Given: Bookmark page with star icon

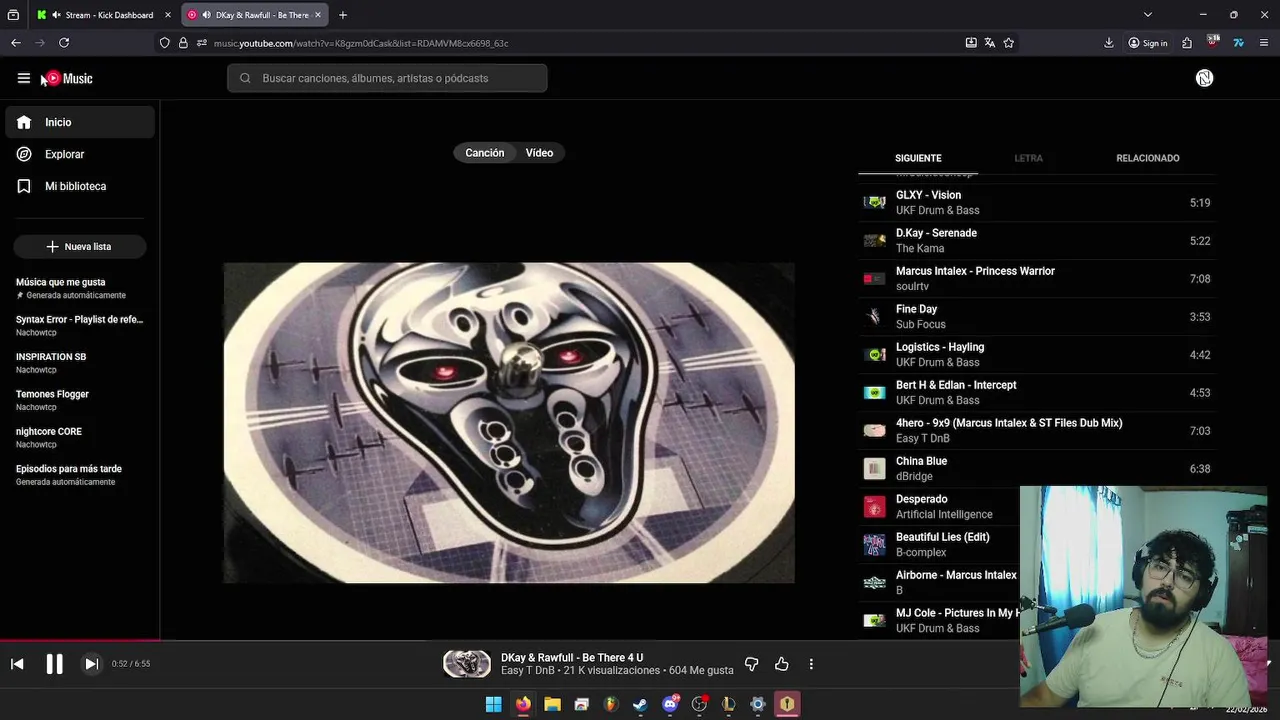Looking at the screenshot, I should pyautogui.click(x=1009, y=43).
